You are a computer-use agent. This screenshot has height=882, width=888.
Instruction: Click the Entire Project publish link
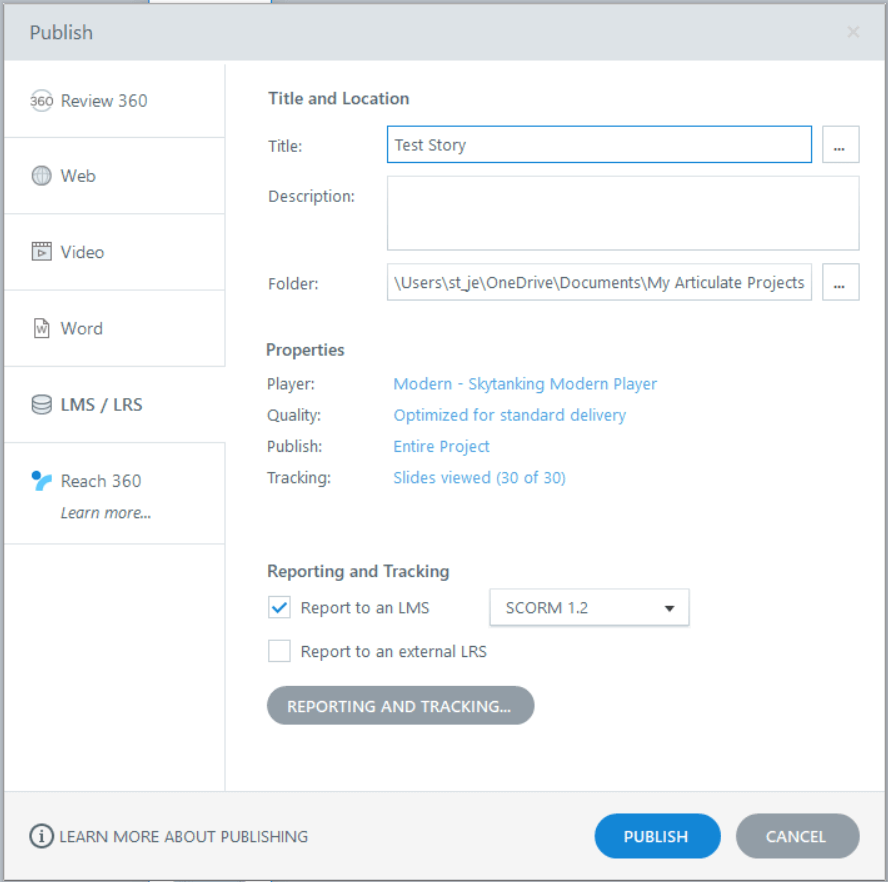click(441, 446)
